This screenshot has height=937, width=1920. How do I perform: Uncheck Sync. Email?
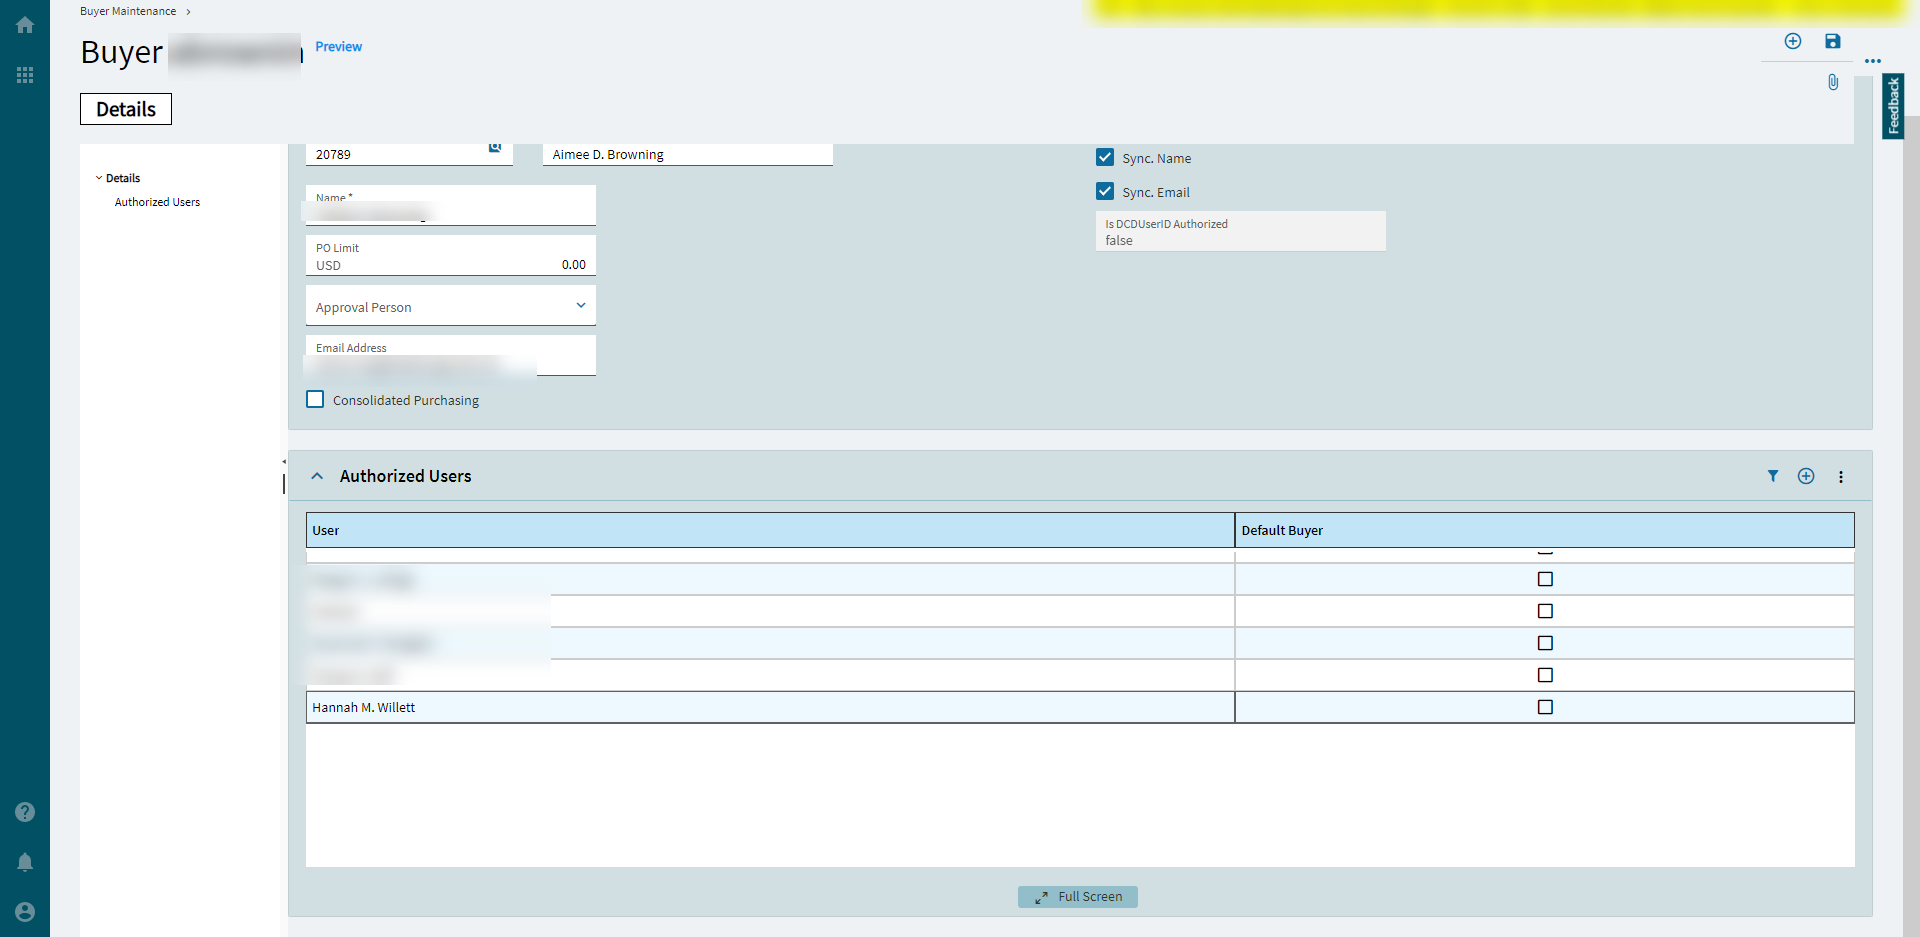coord(1105,191)
